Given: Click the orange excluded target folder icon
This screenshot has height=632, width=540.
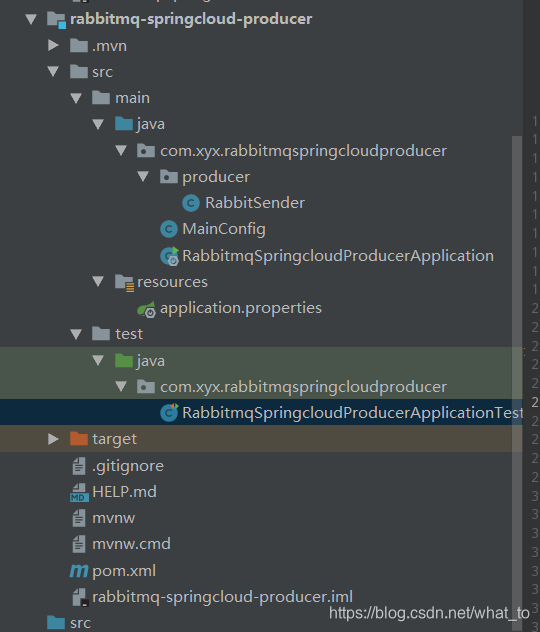Looking at the screenshot, I should pyautogui.click(x=79, y=439).
